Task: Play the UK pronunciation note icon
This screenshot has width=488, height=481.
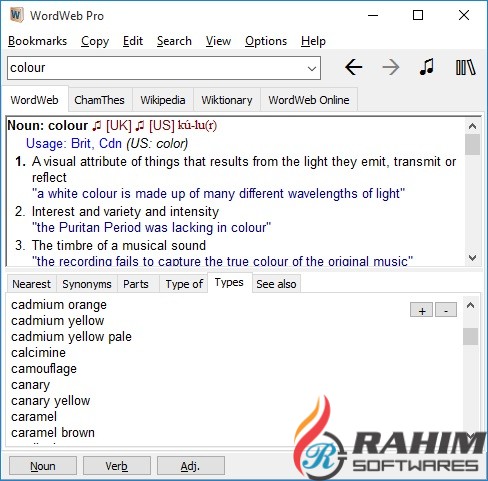Action: (x=96, y=126)
